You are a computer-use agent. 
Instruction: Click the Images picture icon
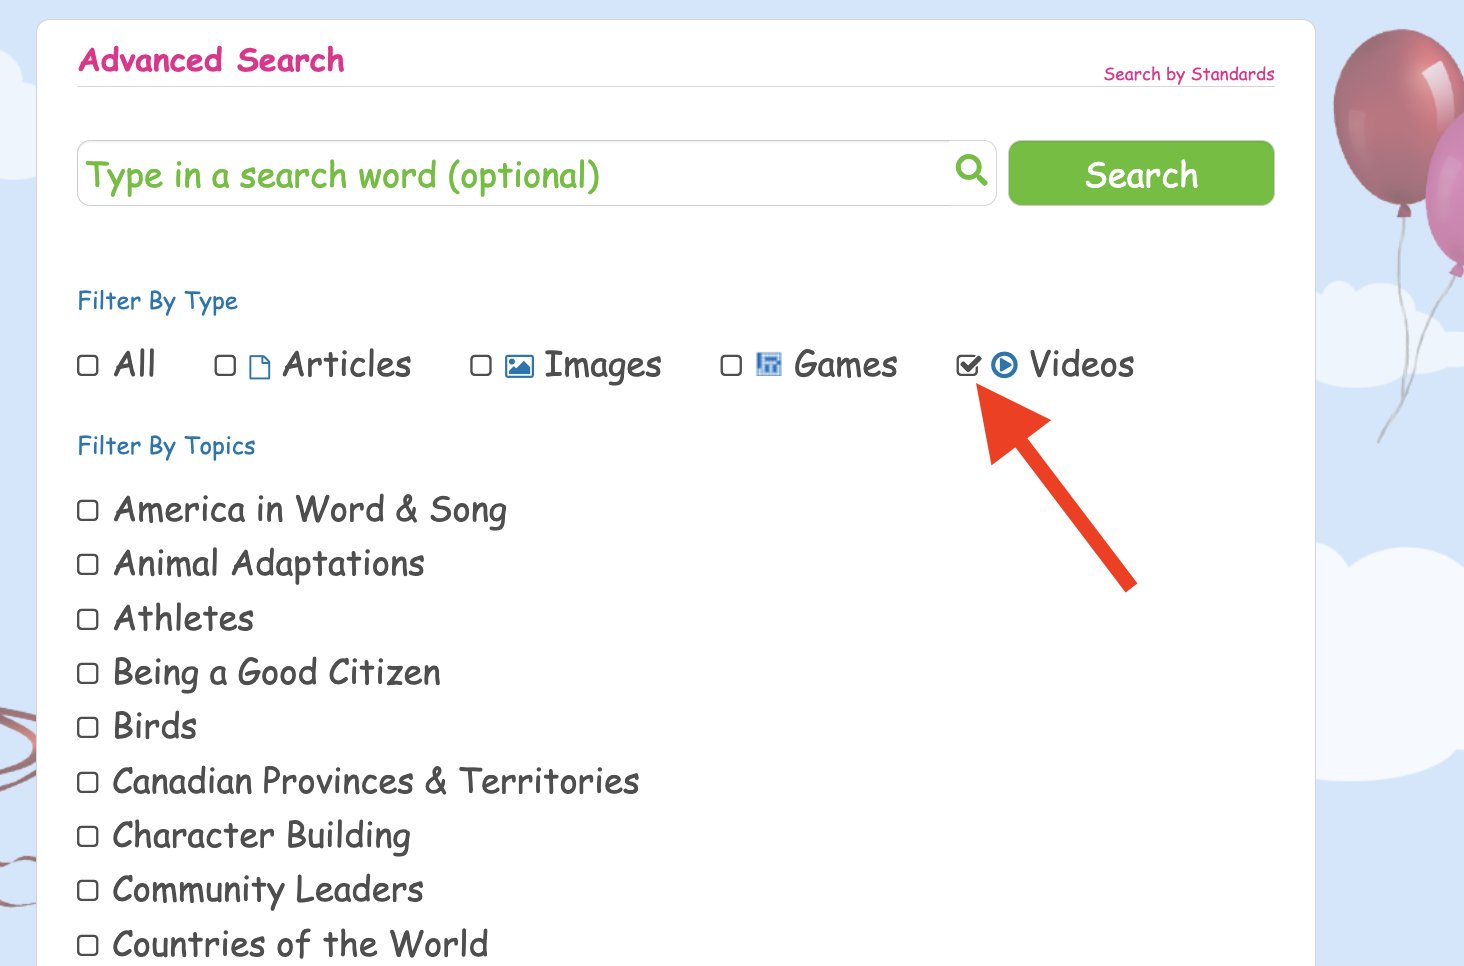coord(519,366)
